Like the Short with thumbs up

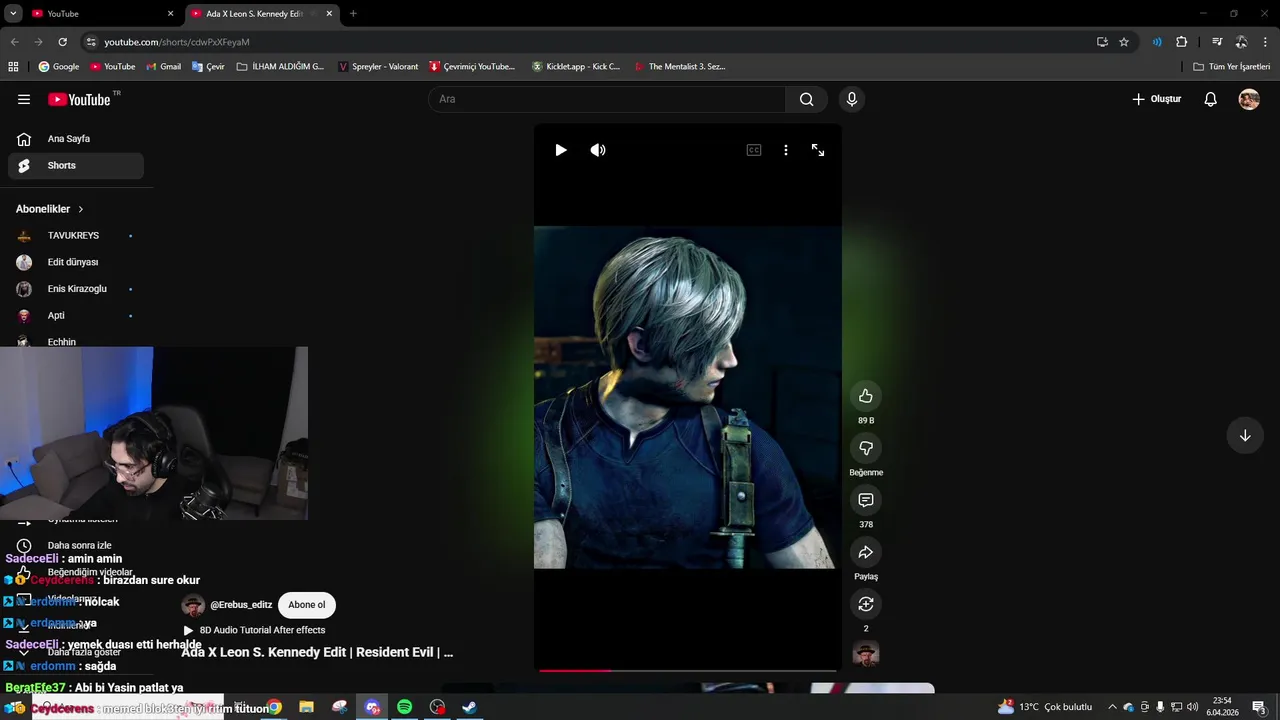866,396
